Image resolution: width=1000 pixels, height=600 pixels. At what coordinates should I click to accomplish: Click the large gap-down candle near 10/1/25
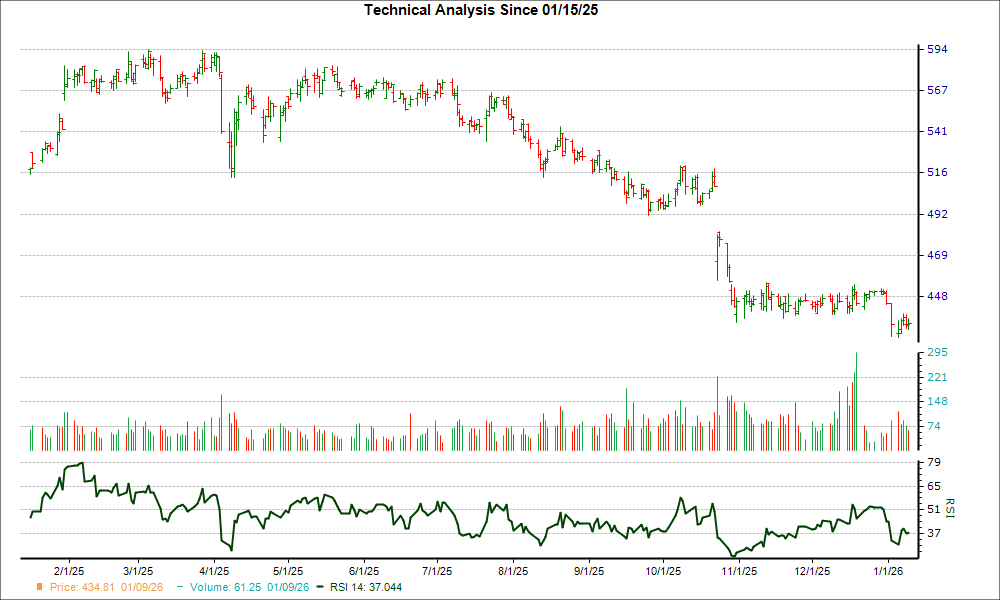pyautogui.click(x=719, y=255)
